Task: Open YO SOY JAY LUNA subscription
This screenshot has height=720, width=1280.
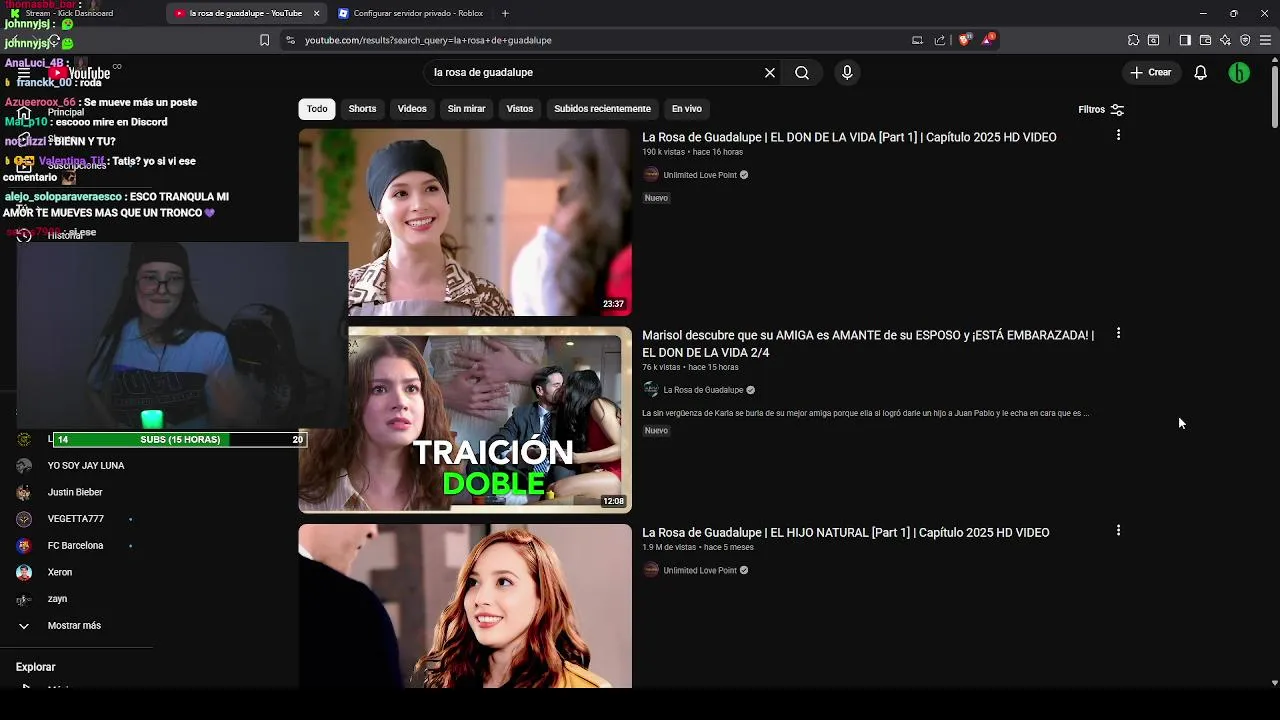Action: pyautogui.click(x=86, y=466)
